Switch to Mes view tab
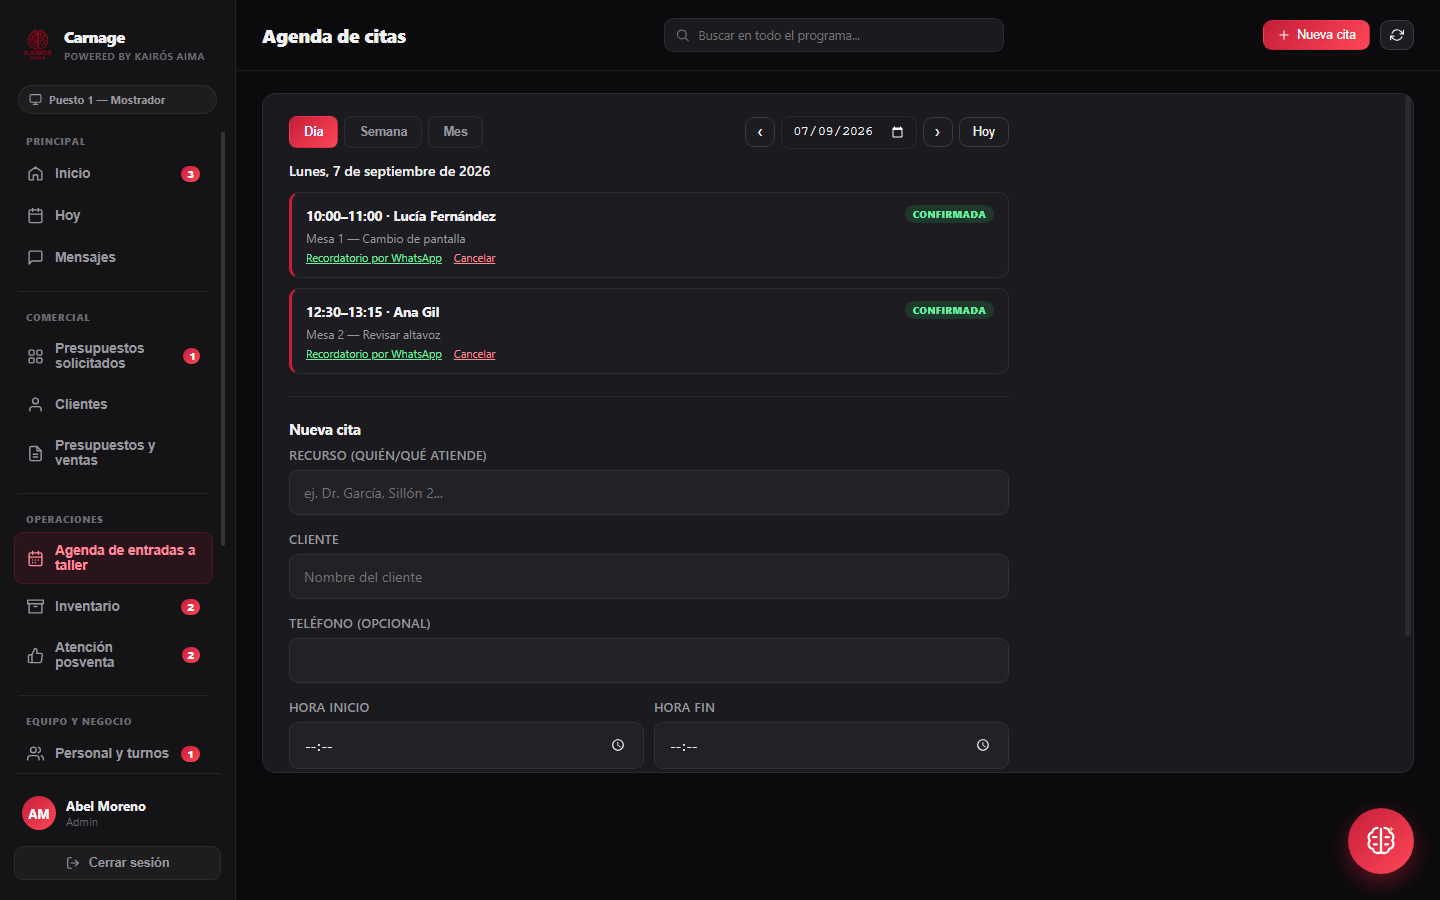 click(455, 132)
